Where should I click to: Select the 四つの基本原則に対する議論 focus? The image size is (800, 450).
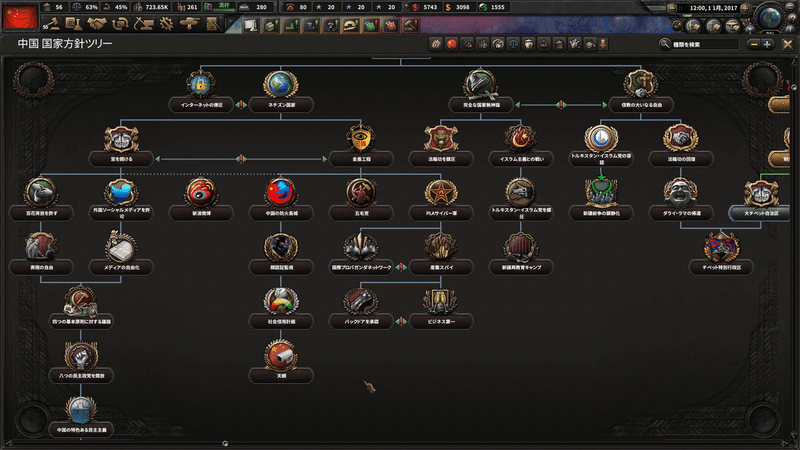pyautogui.click(x=81, y=308)
